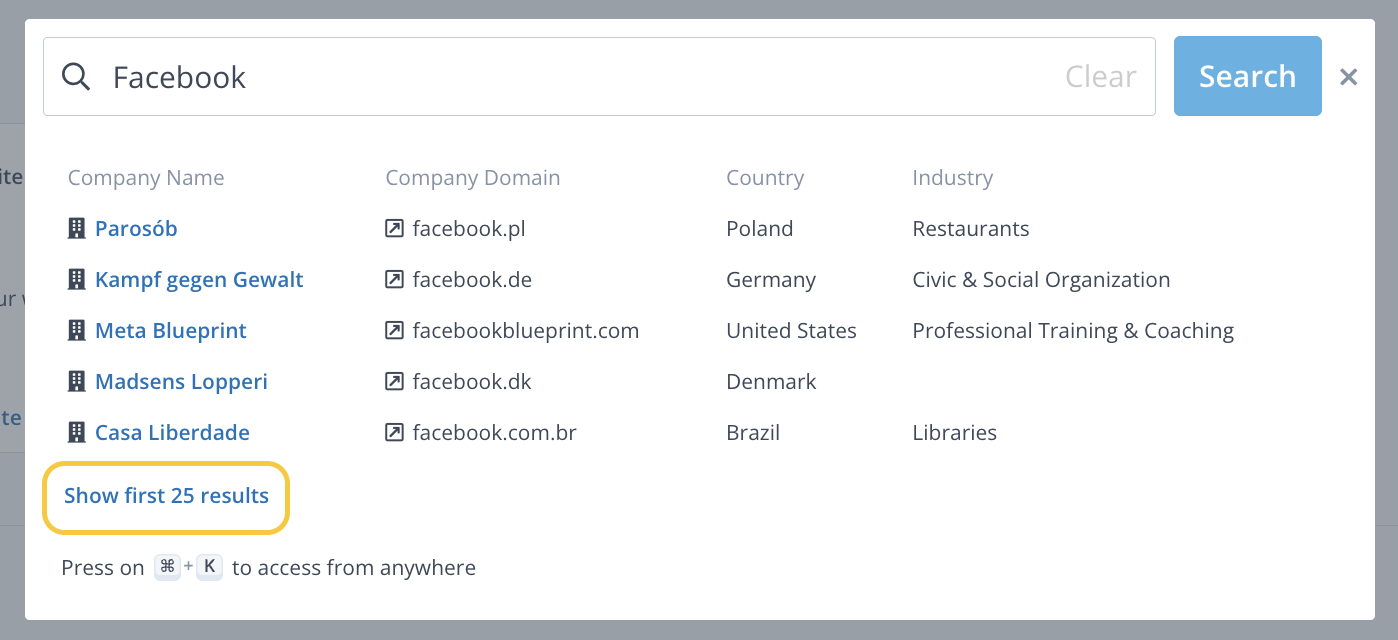The image size is (1398, 640).
Task: Click external link icon for facebook.dk
Action: point(394,382)
